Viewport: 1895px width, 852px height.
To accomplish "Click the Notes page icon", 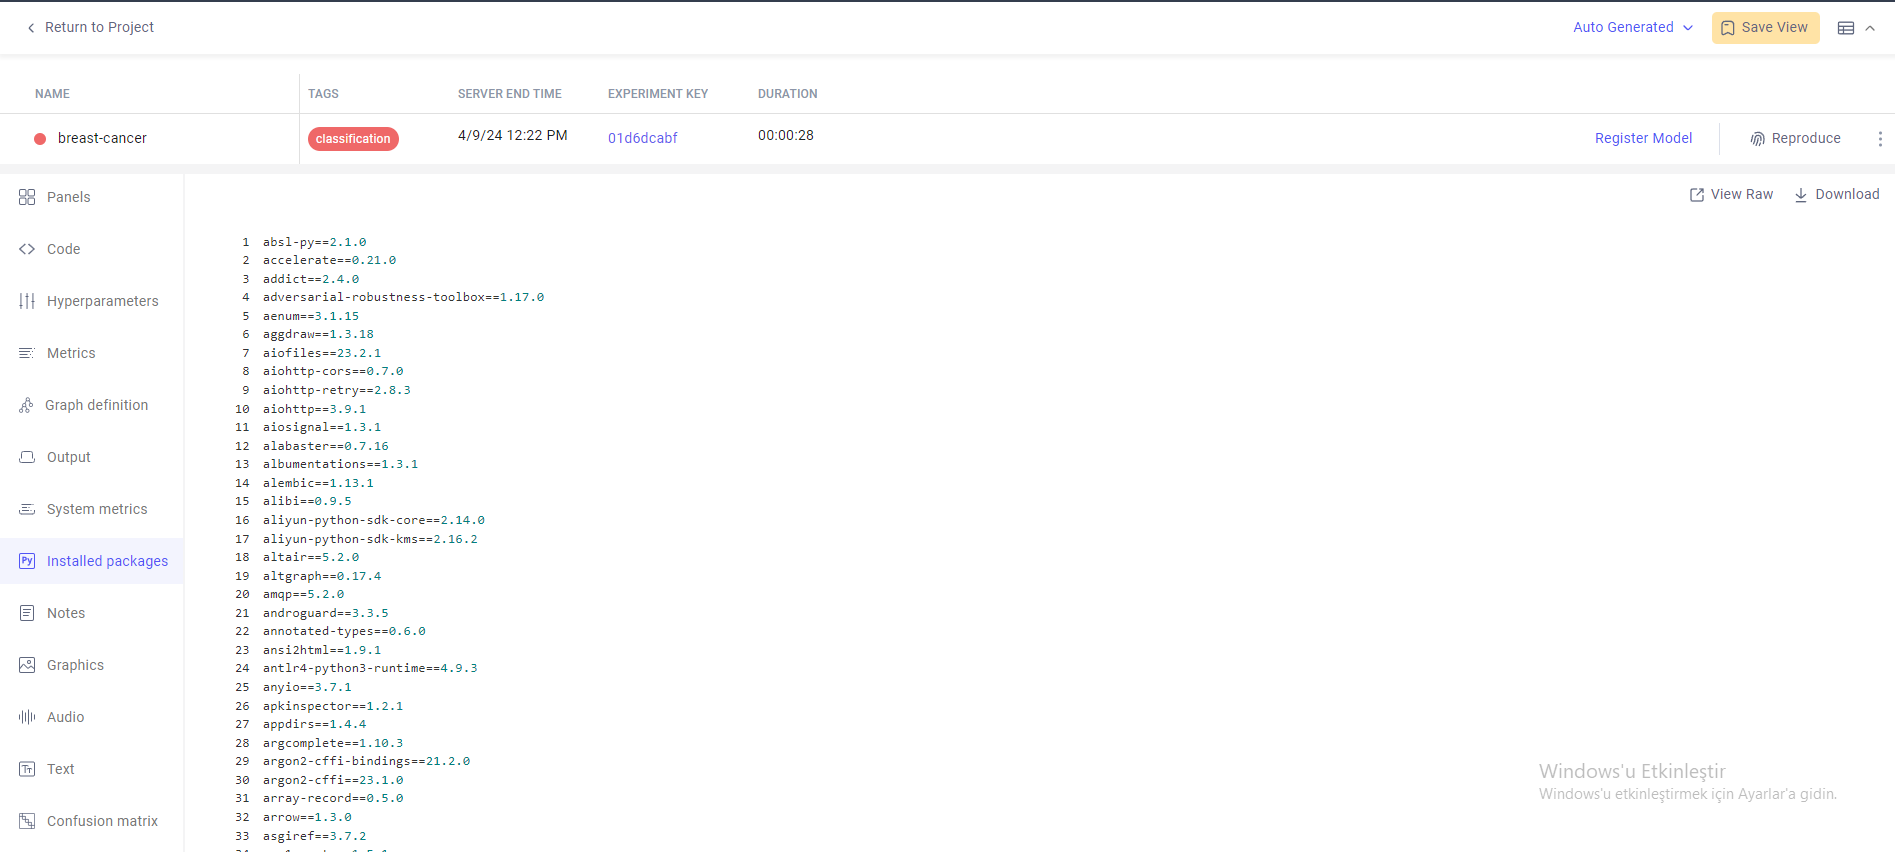I will pyautogui.click(x=27, y=613).
